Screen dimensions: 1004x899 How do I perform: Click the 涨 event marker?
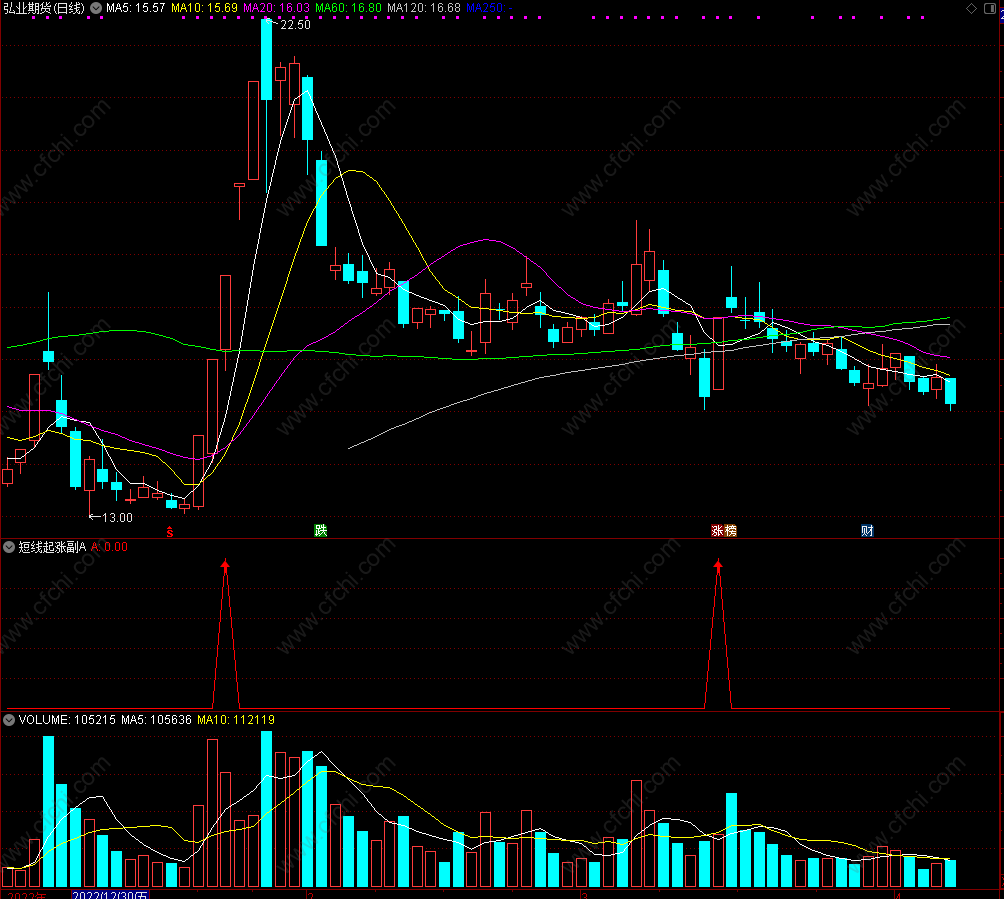(718, 530)
